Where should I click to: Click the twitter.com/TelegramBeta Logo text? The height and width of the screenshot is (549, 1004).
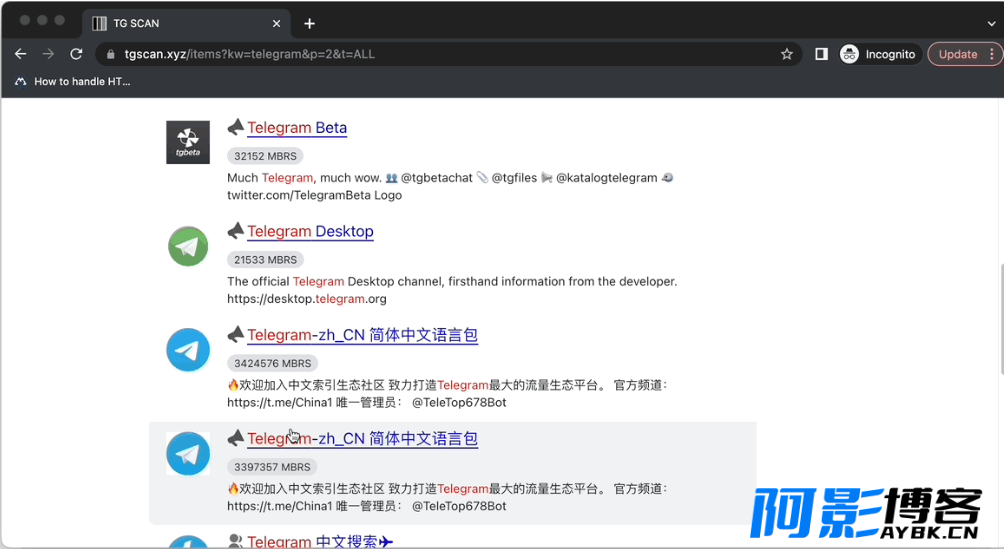pyautogui.click(x=314, y=195)
